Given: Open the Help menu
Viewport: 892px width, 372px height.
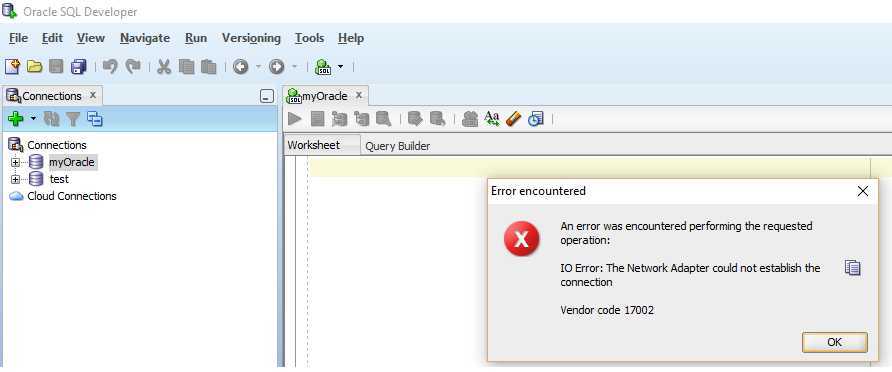Looking at the screenshot, I should (x=351, y=38).
